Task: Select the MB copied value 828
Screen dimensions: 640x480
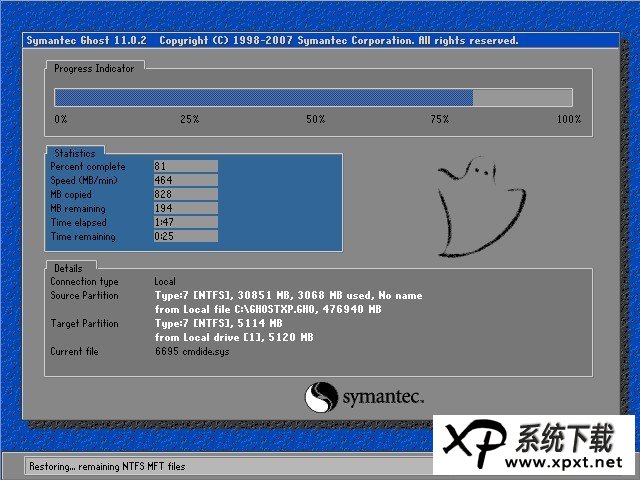Action: tap(186, 194)
